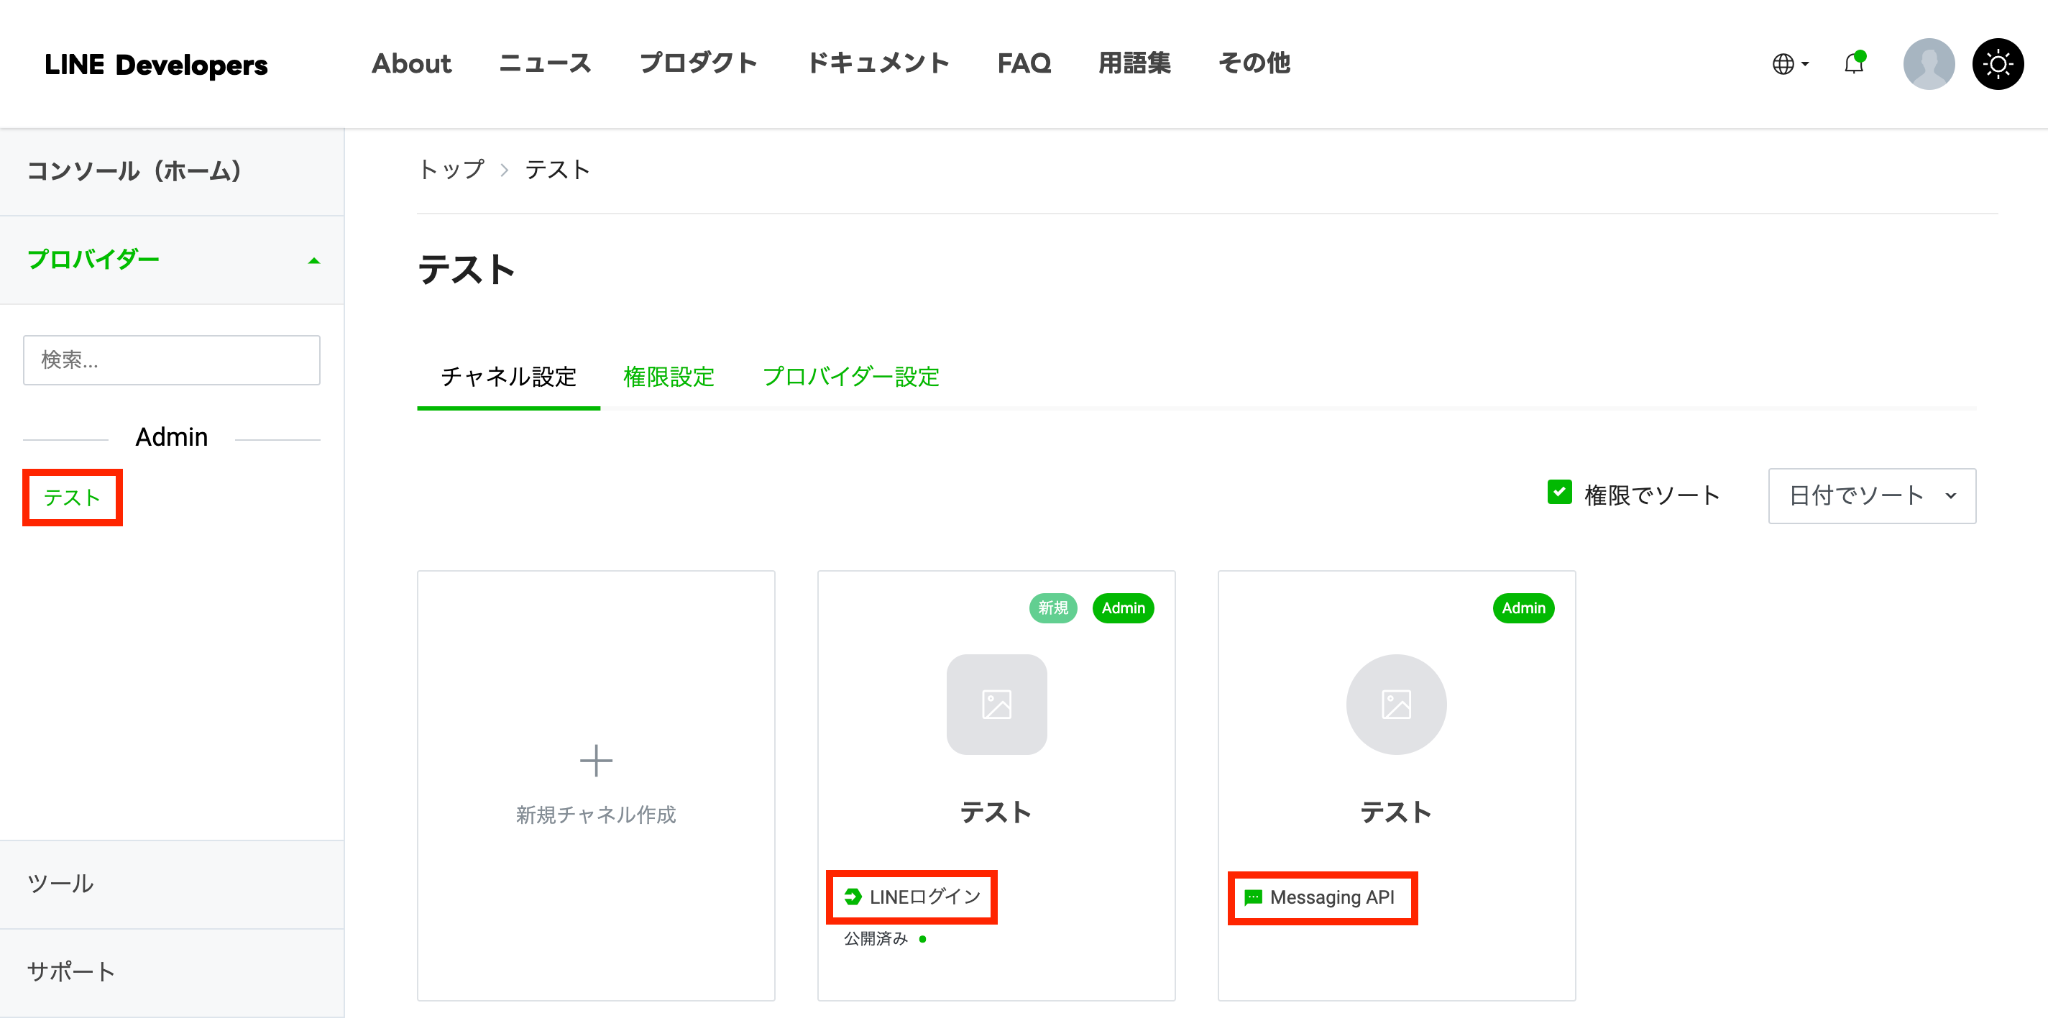Image resolution: width=2048 pixels, height=1018 pixels.
Task: Select テスト provider in the sidebar
Action: click(x=72, y=498)
